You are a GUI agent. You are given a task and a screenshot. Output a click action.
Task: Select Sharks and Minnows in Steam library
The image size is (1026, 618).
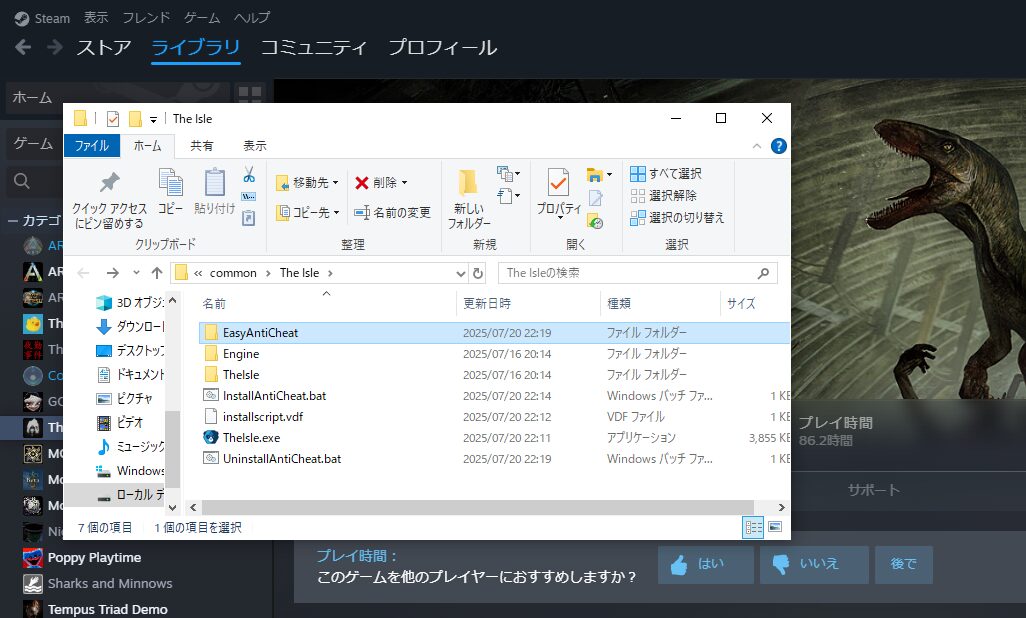point(97,583)
